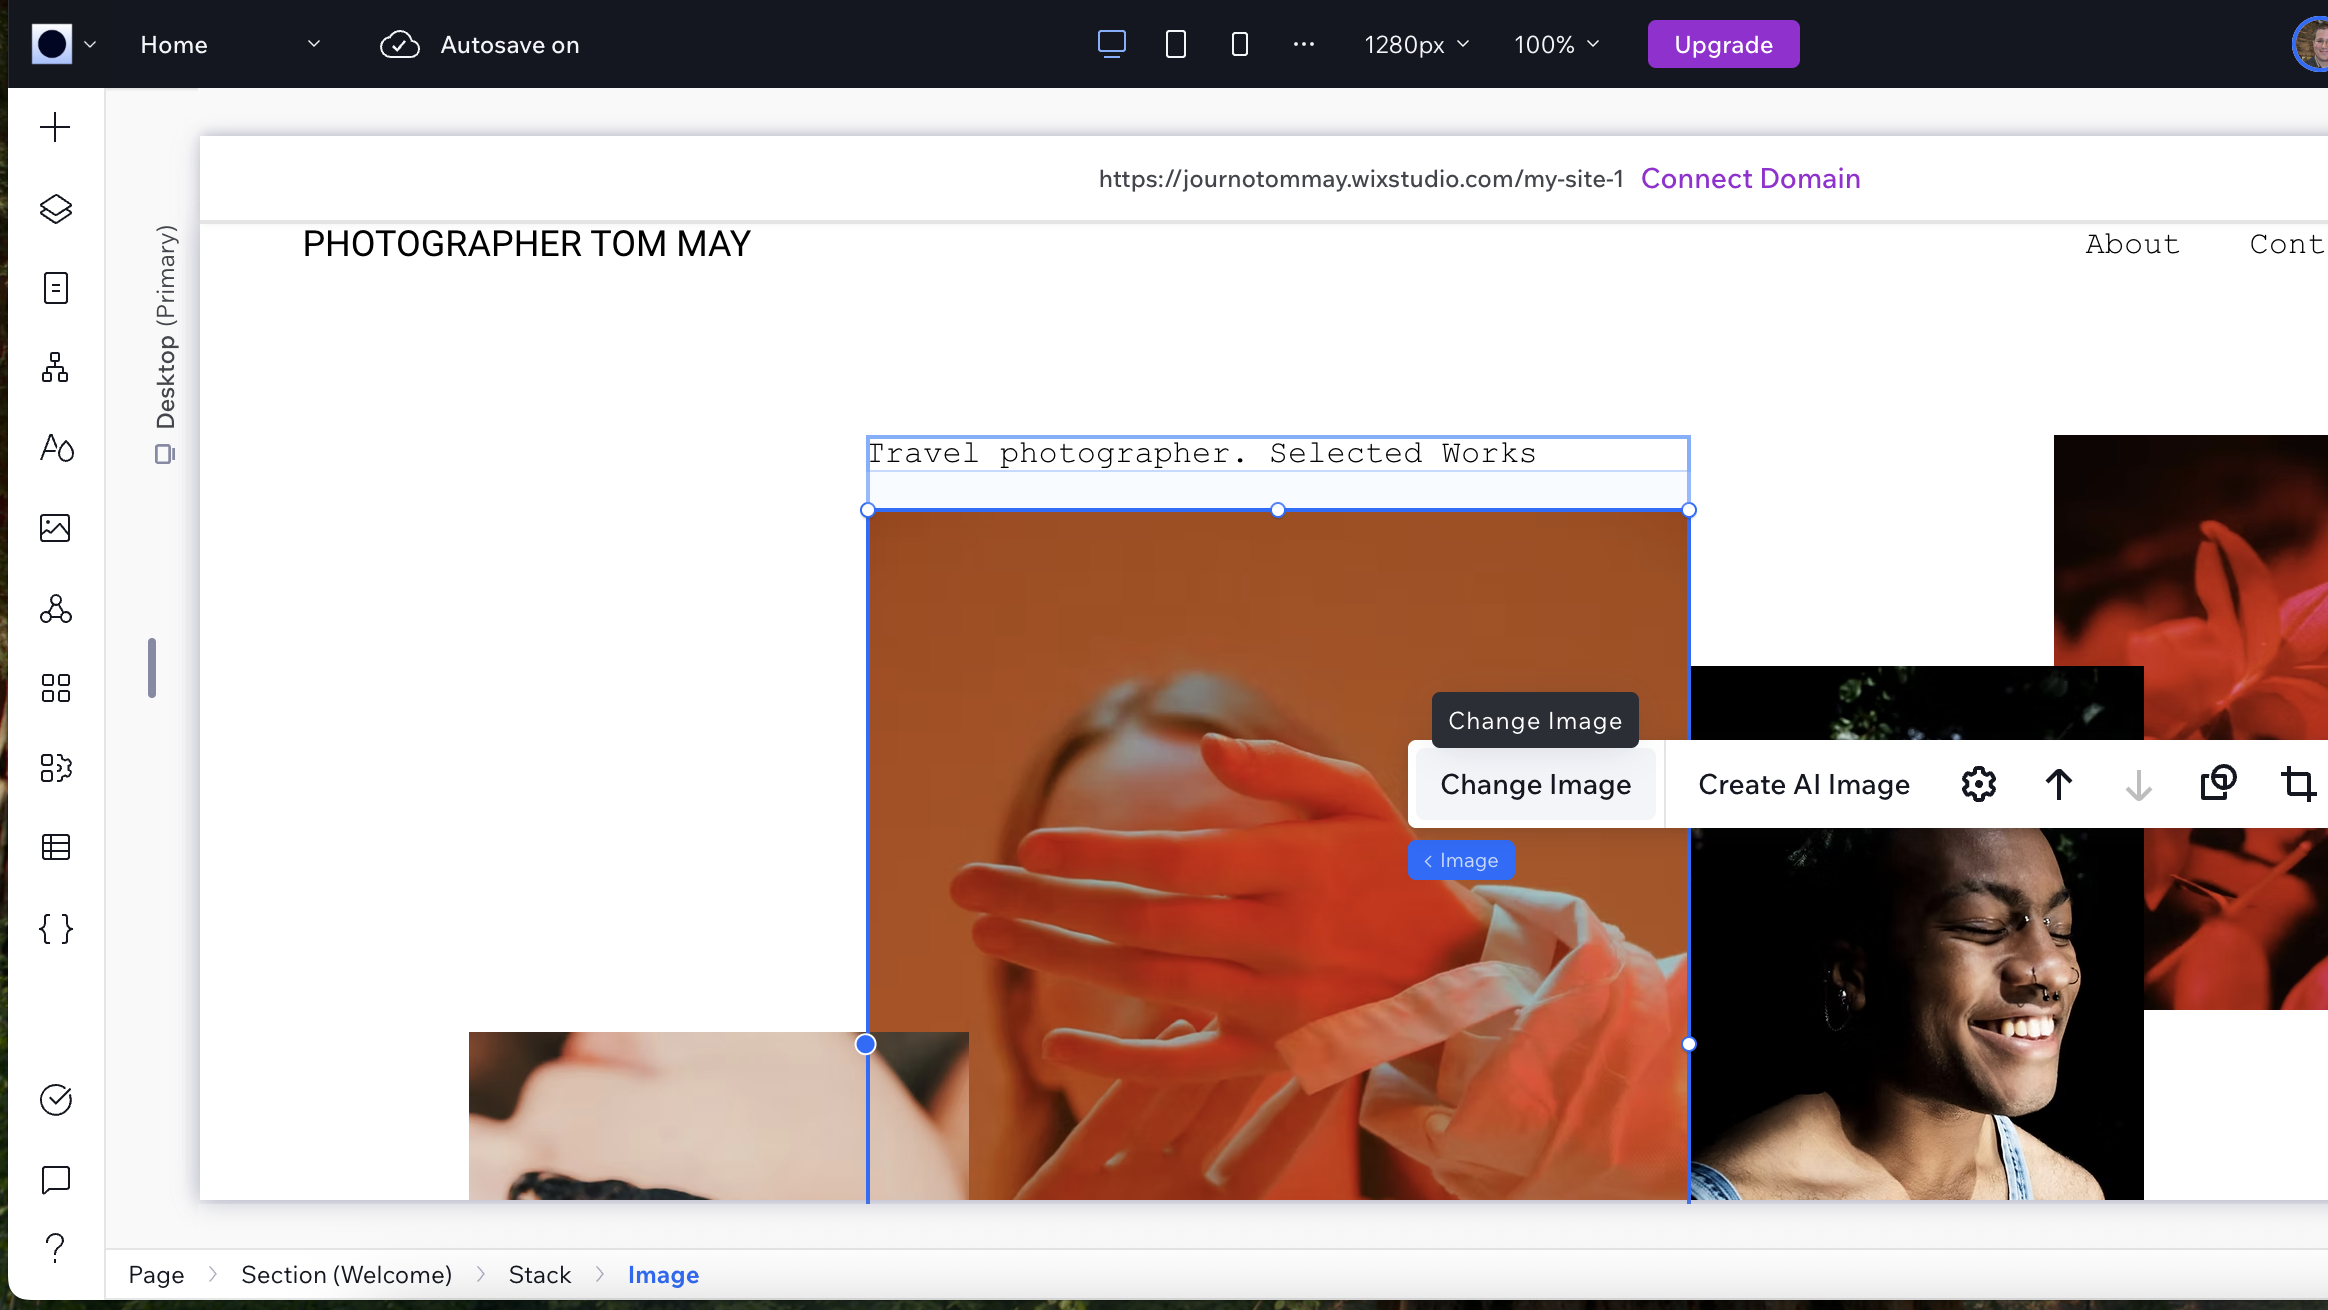Open the Add Elements plus panel
Image resolution: width=2328 pixels, height=1310 pixels.
tap(55, 128)
